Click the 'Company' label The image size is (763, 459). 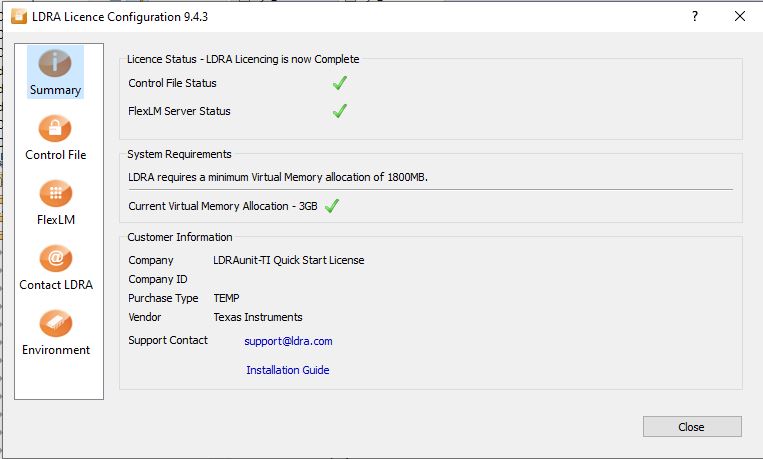coord(150,260)
